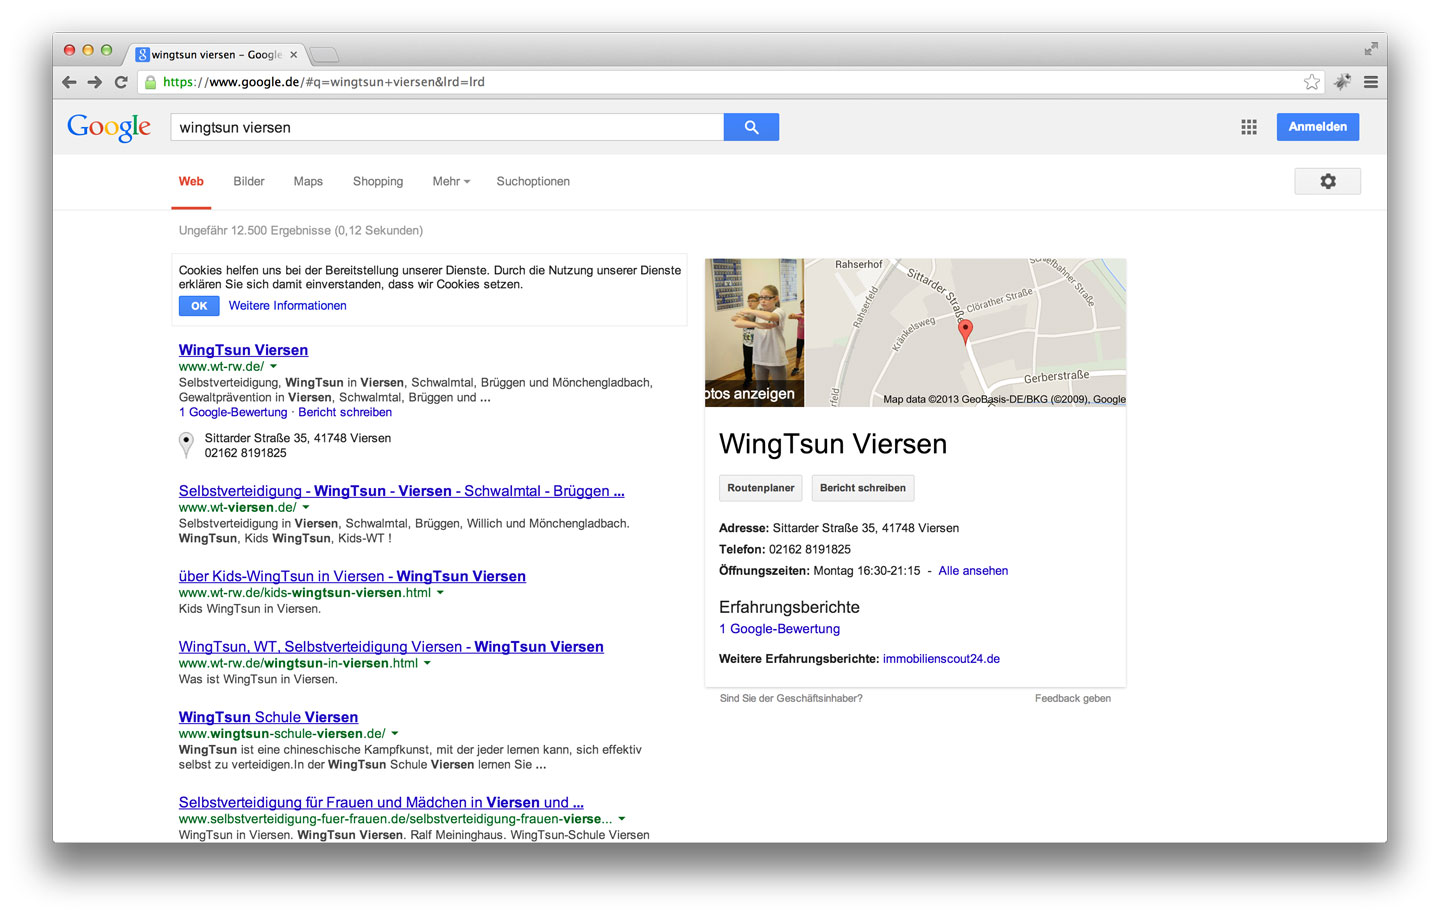
Task: Expand the dropdown arrow after www.wt-rw.de/
Action: (x=273, y=367)
